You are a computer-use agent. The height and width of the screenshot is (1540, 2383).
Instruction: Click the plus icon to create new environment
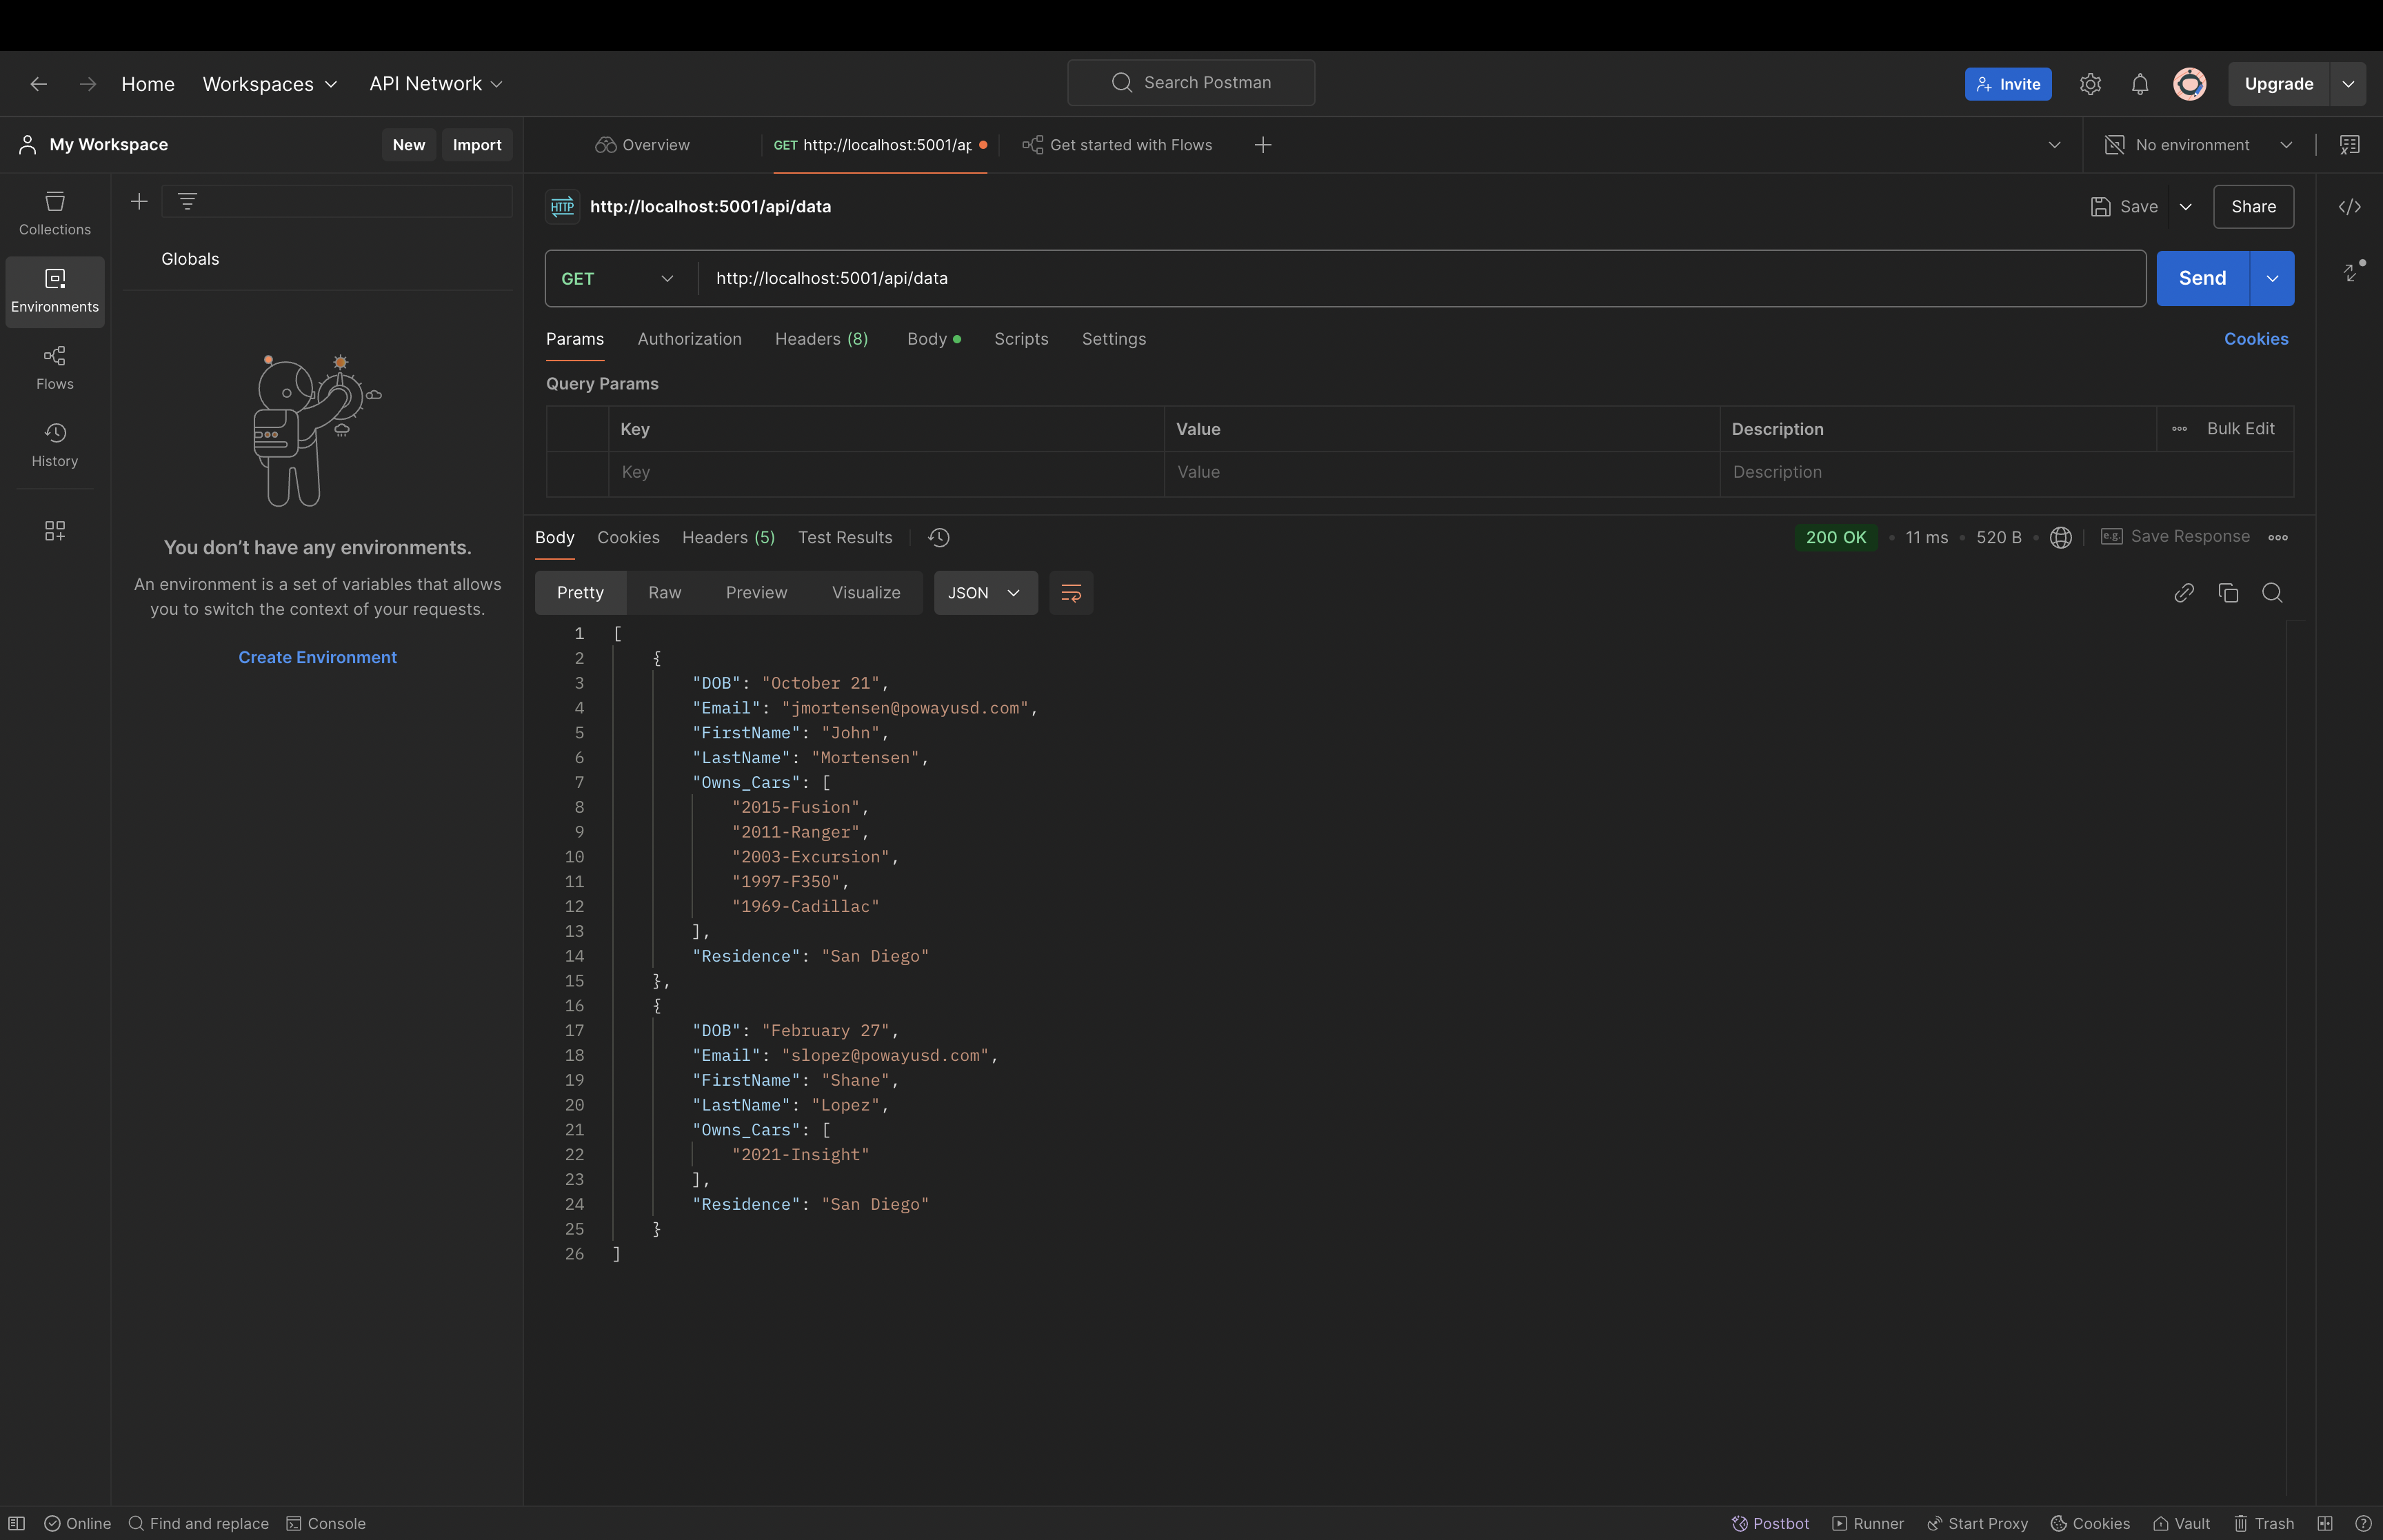139,202
